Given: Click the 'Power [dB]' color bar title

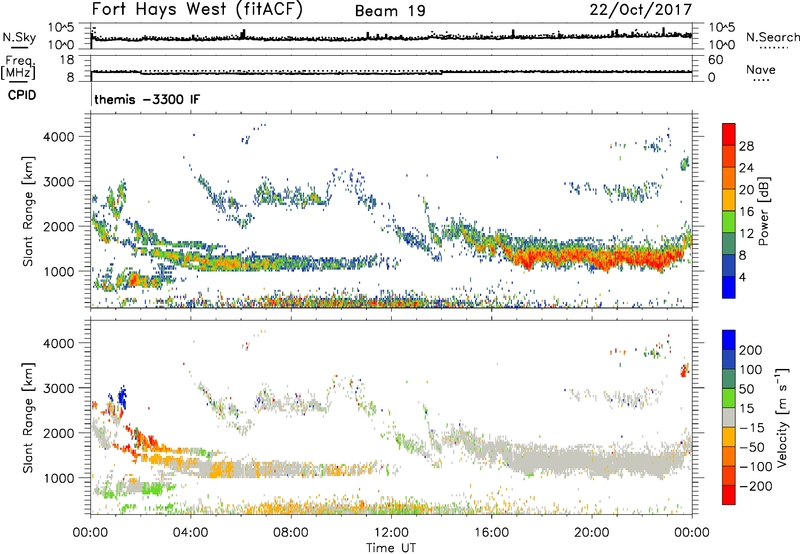Looking at the screenshot, I should tap(763, 211).
